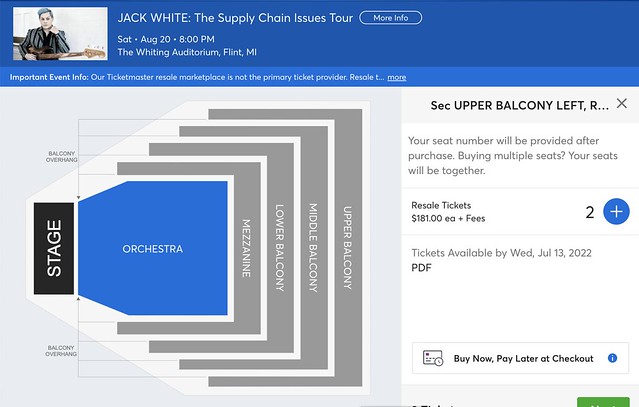Click the section title Sec UPPER BALCONY LEFT
Viewport: 639px width, 407px height.
520,106
